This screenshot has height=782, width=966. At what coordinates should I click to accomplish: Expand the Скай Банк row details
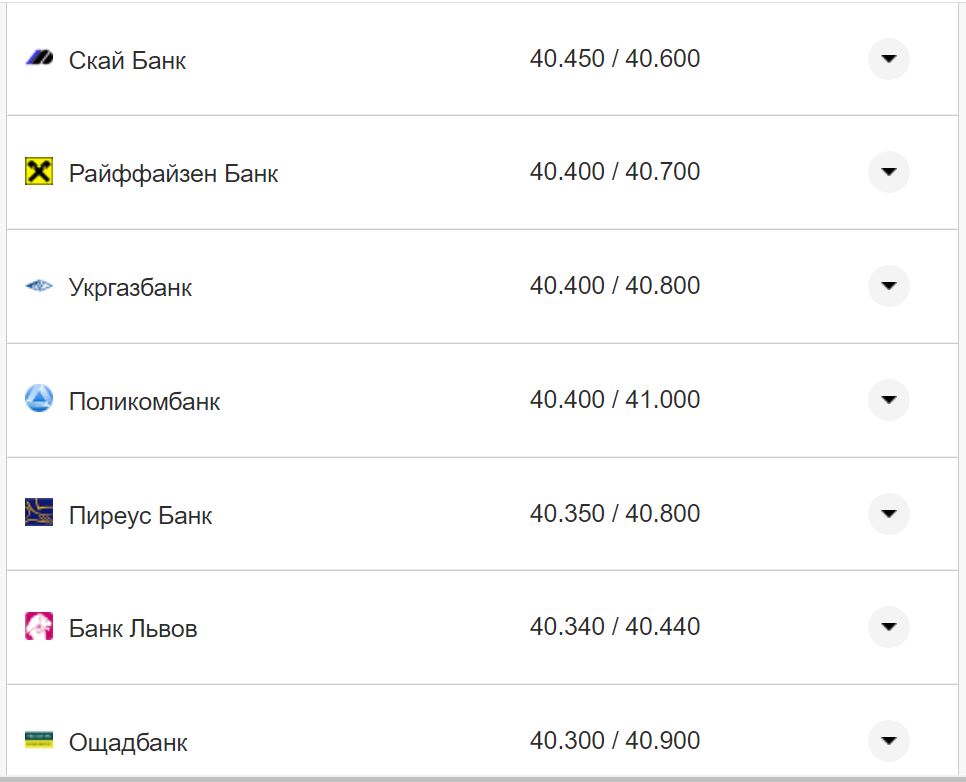coord(888,59)
